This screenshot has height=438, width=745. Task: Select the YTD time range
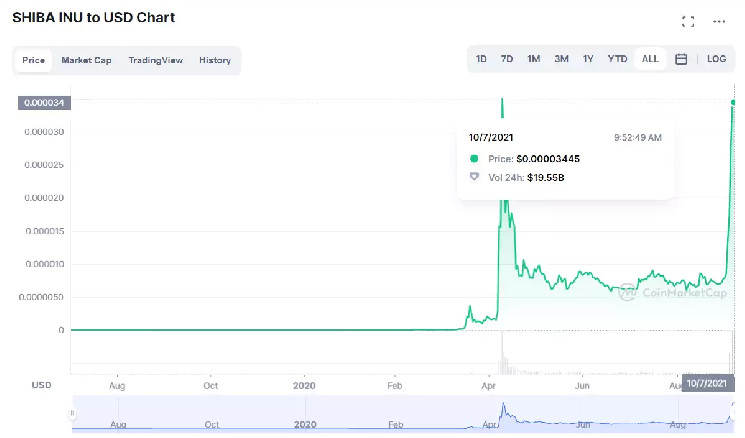(x=618, y=59)
